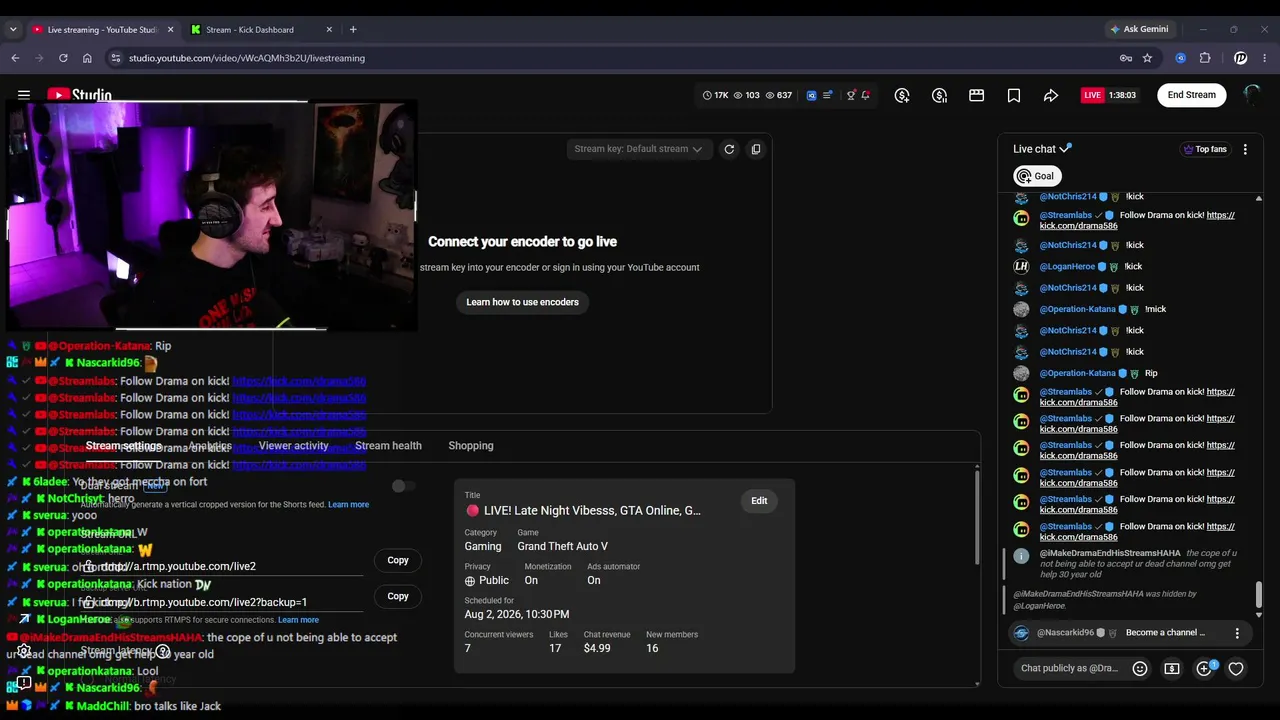1280x720 pixels.
Task: Open the Analytics tab
Action: pyautogui.click(x=210, y=446)
